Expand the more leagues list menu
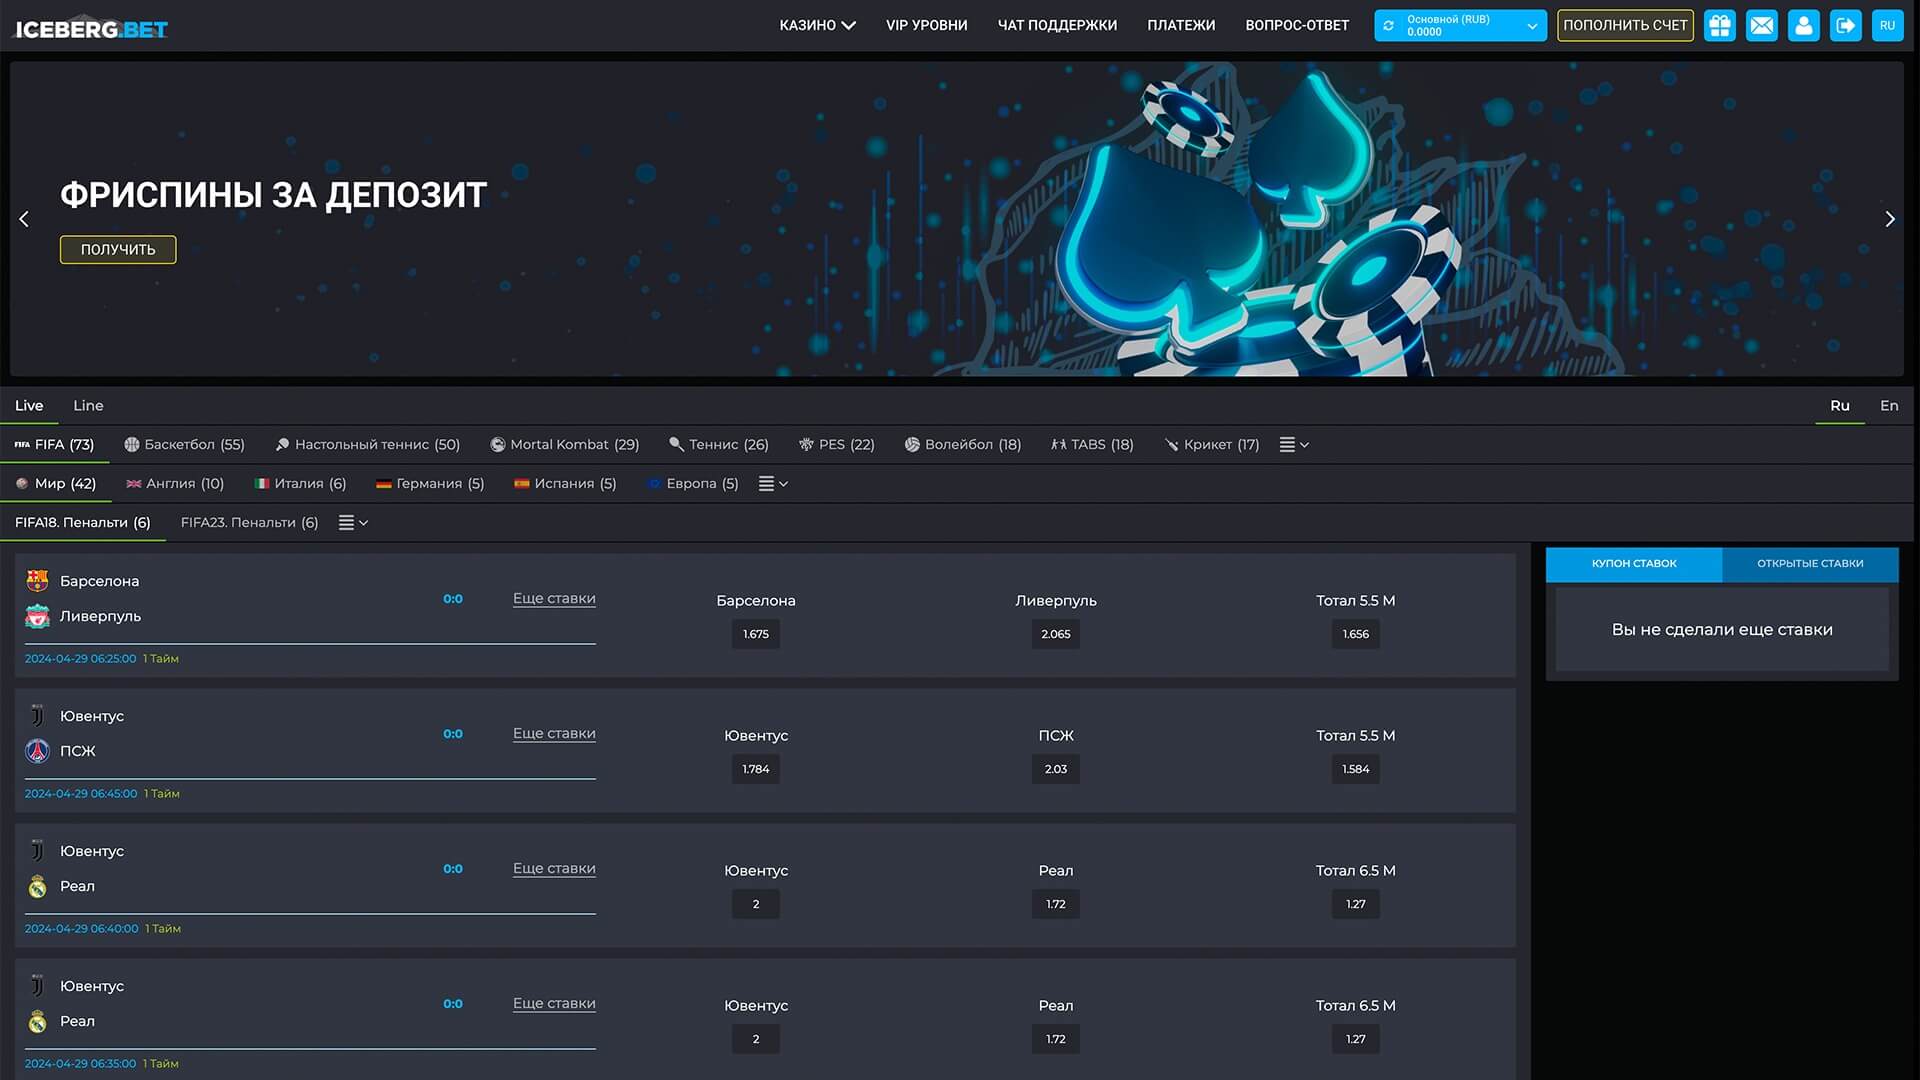The width and height of the screenshot is (1920, 1080). 353,523
